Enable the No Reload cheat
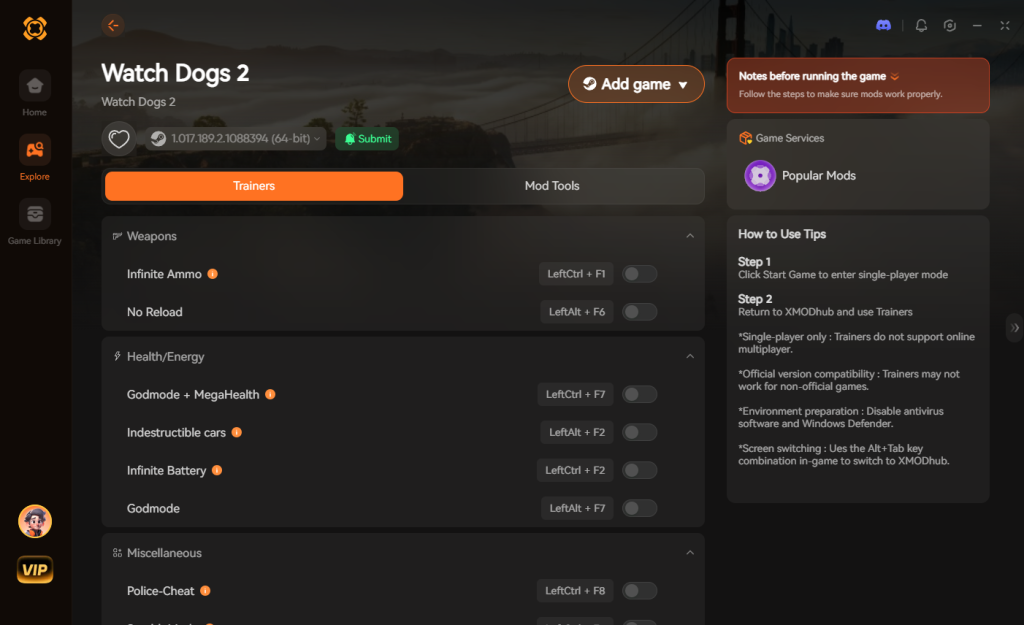The width and height of the screenshot is (1024, 625). [639, 312]
